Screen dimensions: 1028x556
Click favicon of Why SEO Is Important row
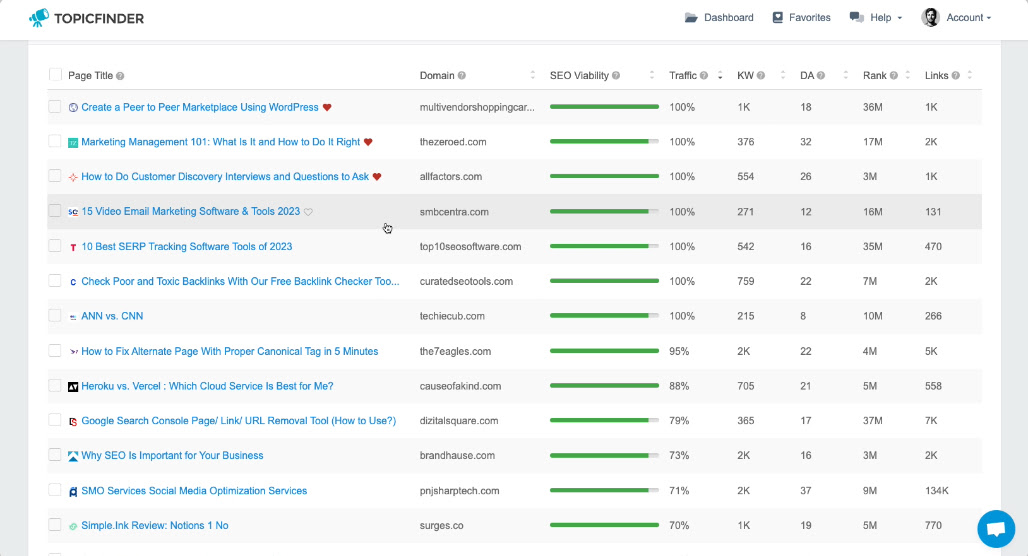coord(73,456)
